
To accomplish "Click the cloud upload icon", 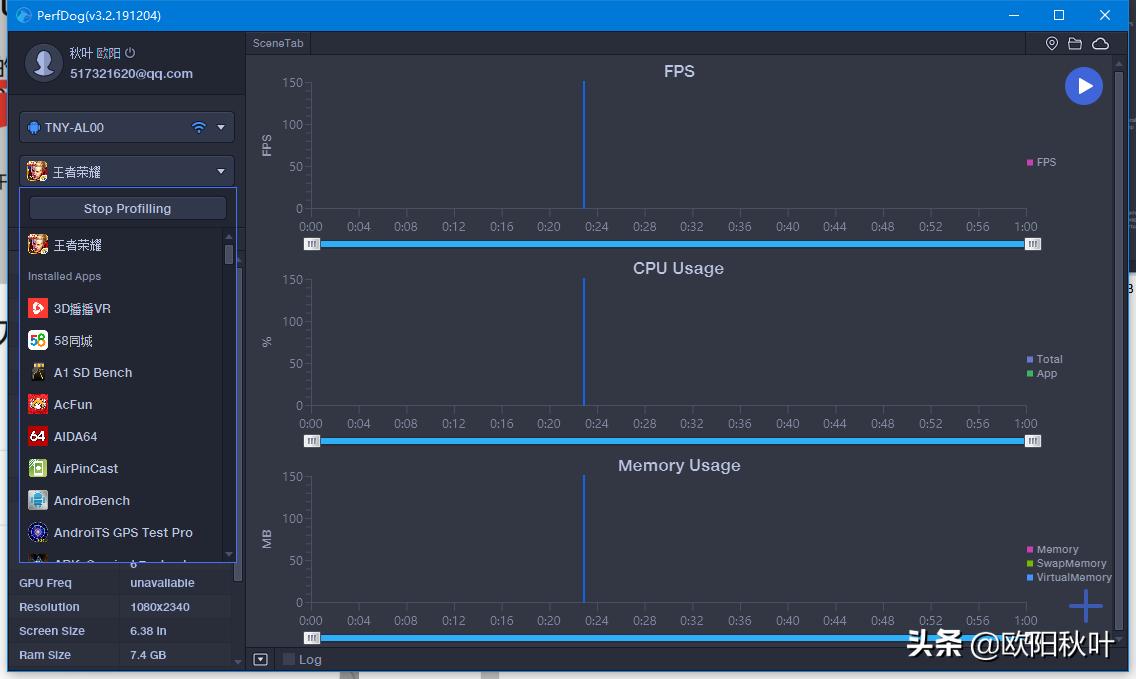I will click(1100, 43).
